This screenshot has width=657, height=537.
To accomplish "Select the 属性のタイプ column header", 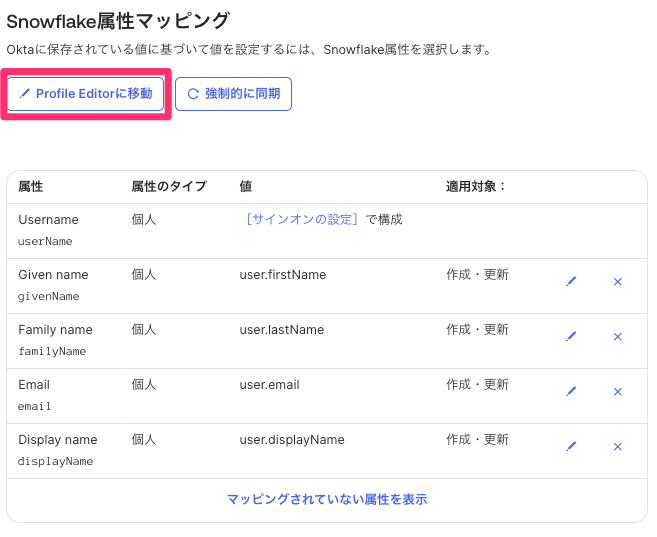I will pos(169,187).
